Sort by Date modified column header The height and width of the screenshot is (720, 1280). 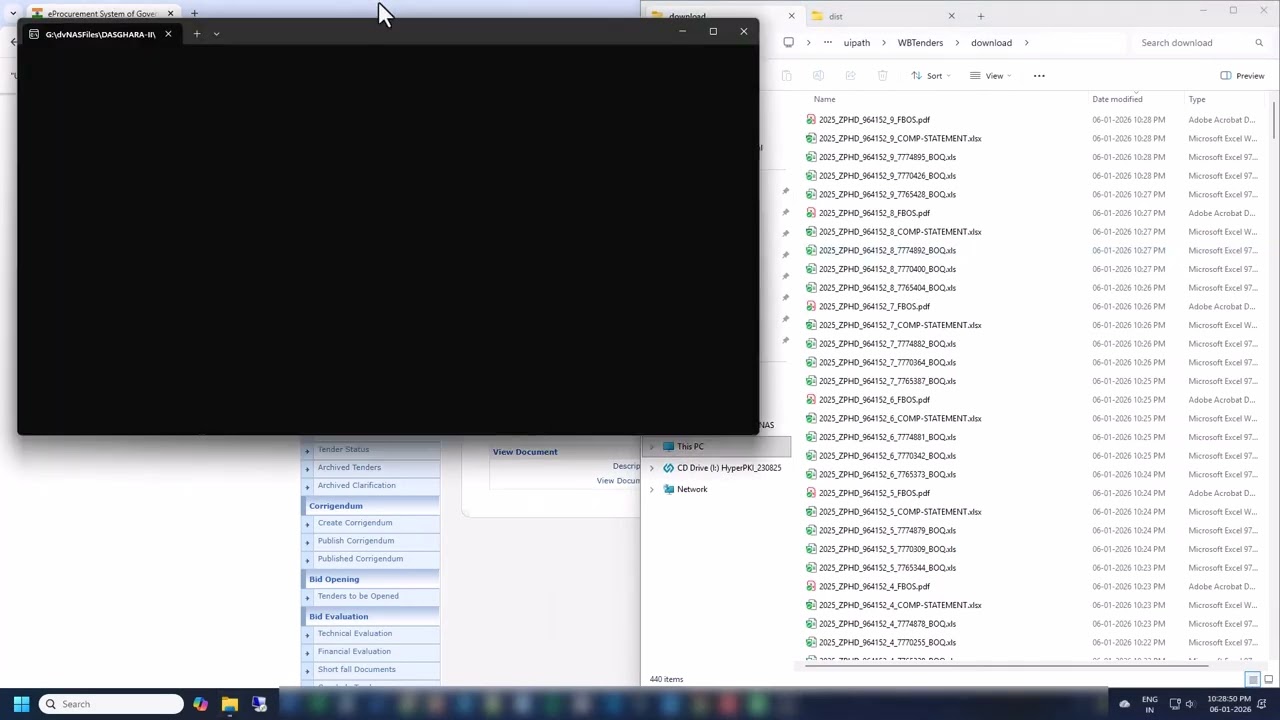[x=1117, y=99]
